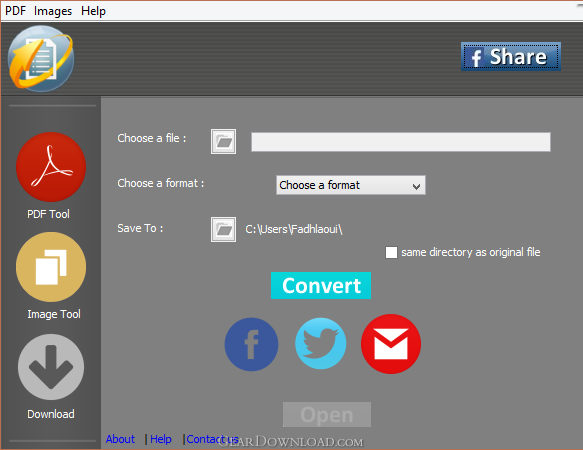The width and height of the screenshot is (583, 450).
Task: Enable same directory as original file
Action: 391,252
